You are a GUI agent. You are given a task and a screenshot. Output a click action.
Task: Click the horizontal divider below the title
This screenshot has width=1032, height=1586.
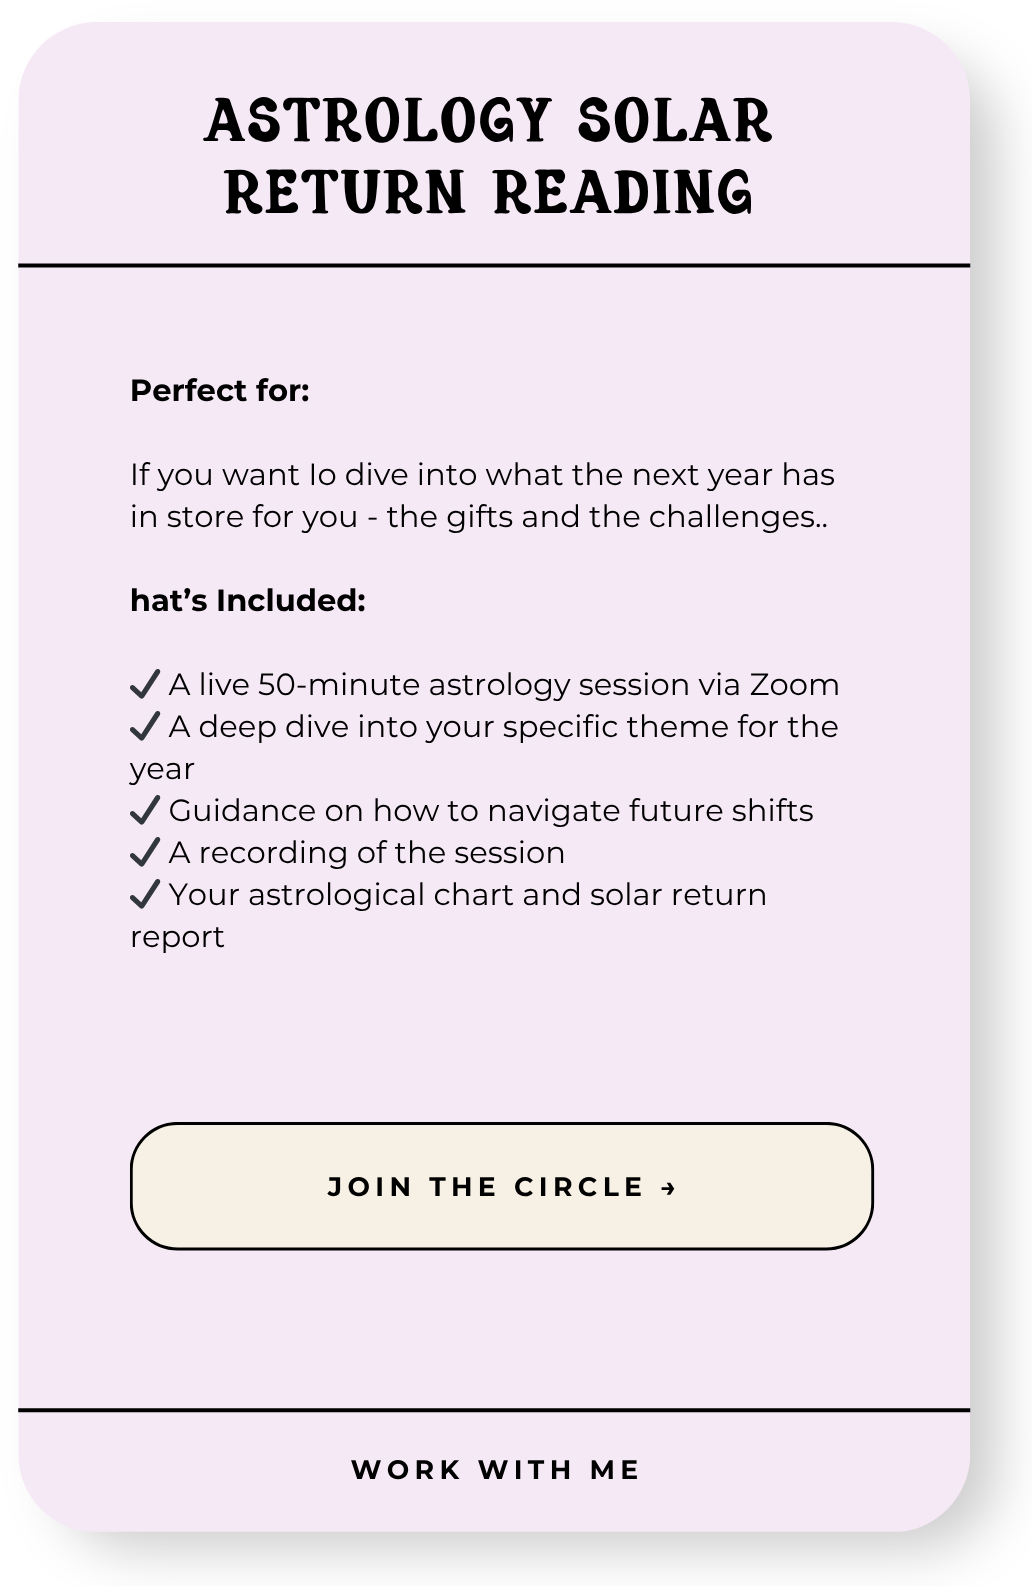(x=494, y=266)
